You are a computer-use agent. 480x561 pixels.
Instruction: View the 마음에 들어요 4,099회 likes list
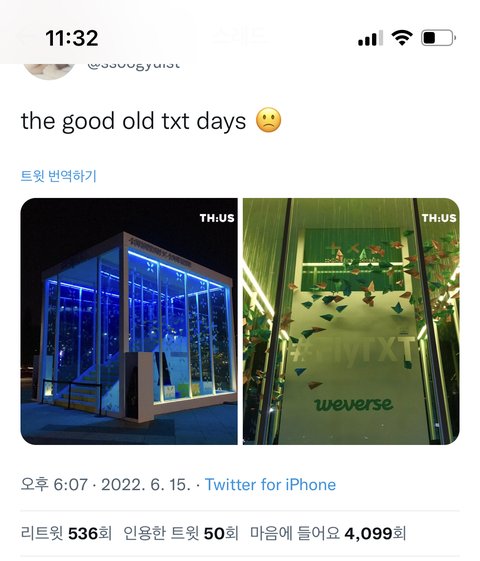(328, 533)
